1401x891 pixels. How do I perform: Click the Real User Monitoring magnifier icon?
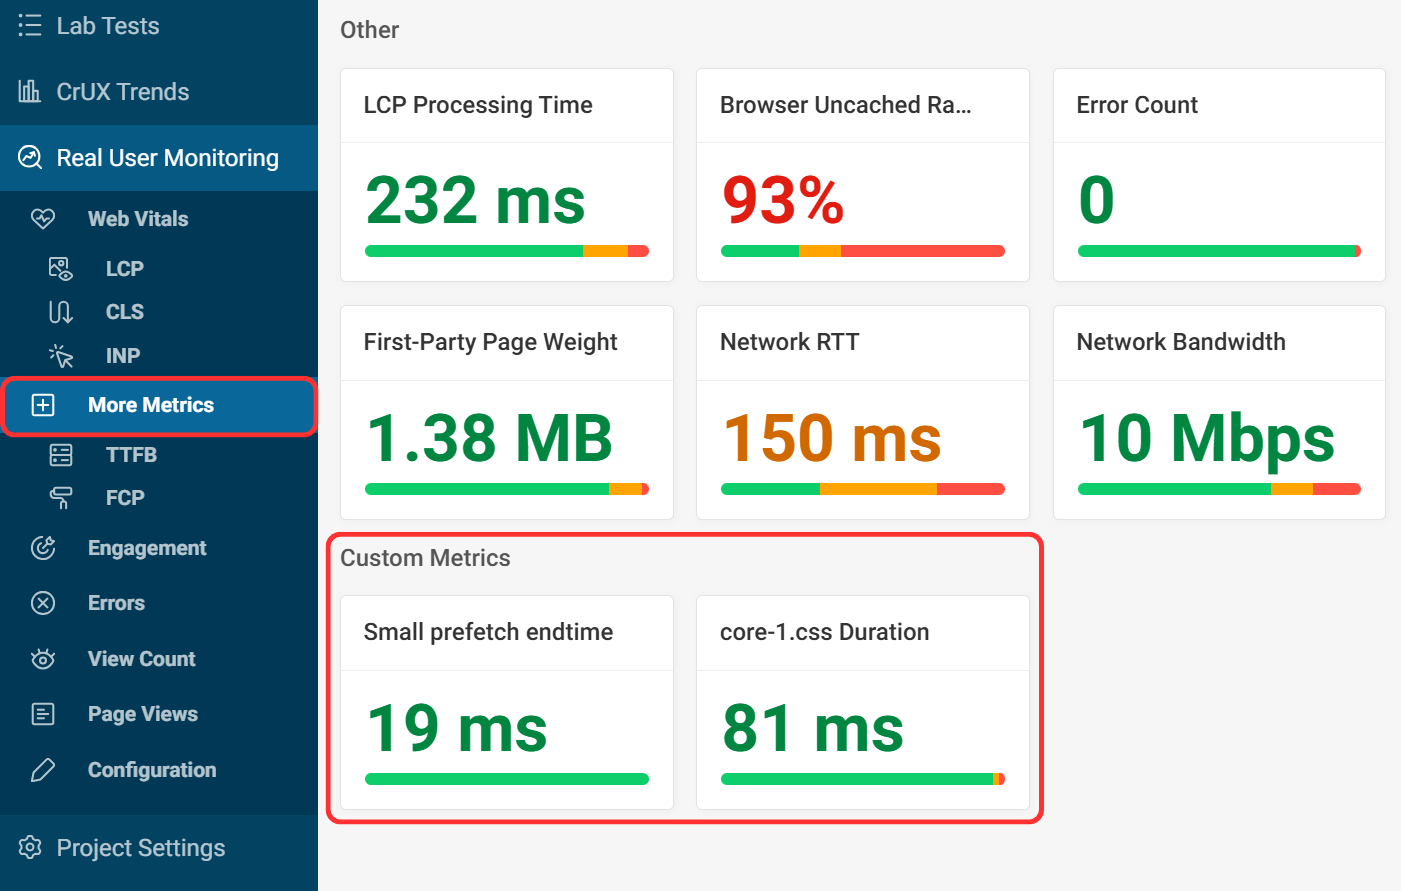click(30, 157)
